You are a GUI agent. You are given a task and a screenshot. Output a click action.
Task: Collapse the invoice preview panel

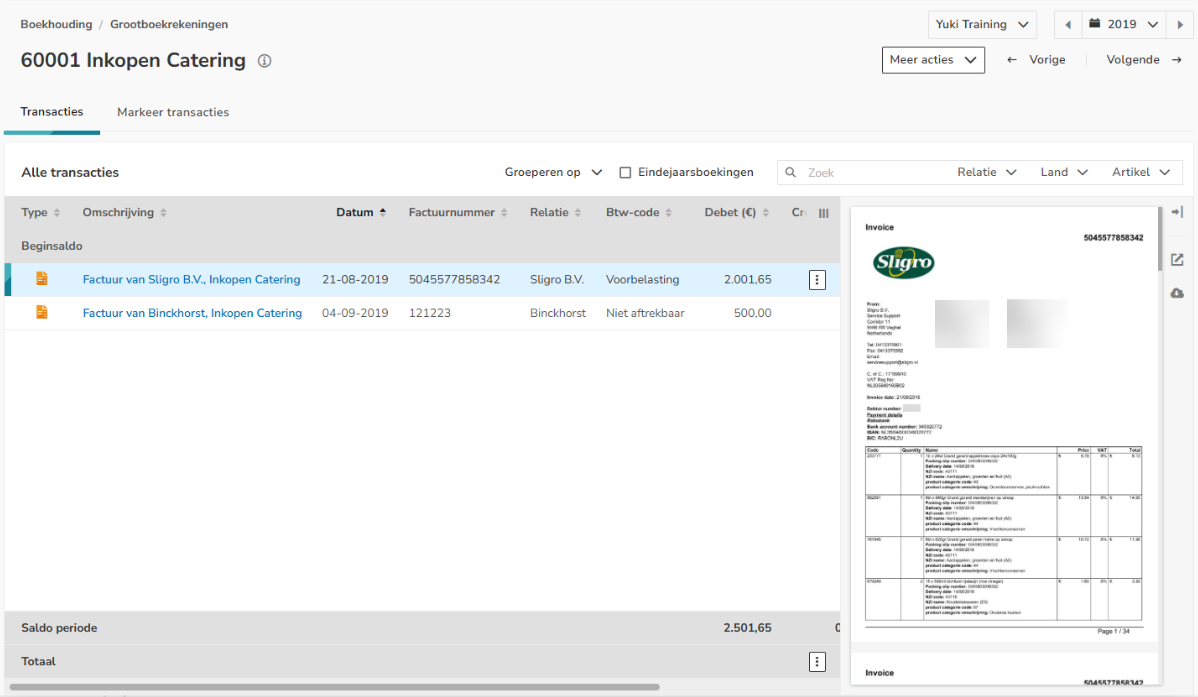pos(1177,212)
